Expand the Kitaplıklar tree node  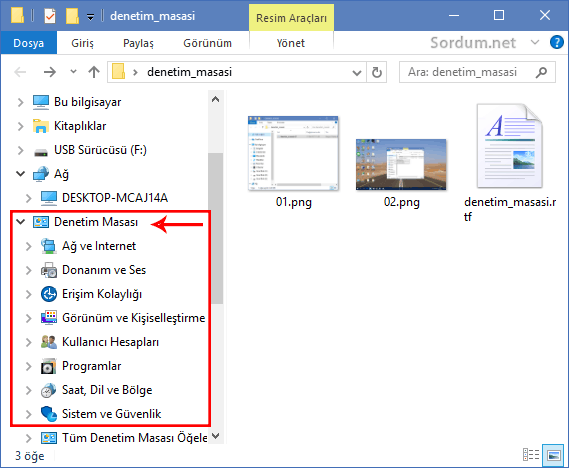20,126
